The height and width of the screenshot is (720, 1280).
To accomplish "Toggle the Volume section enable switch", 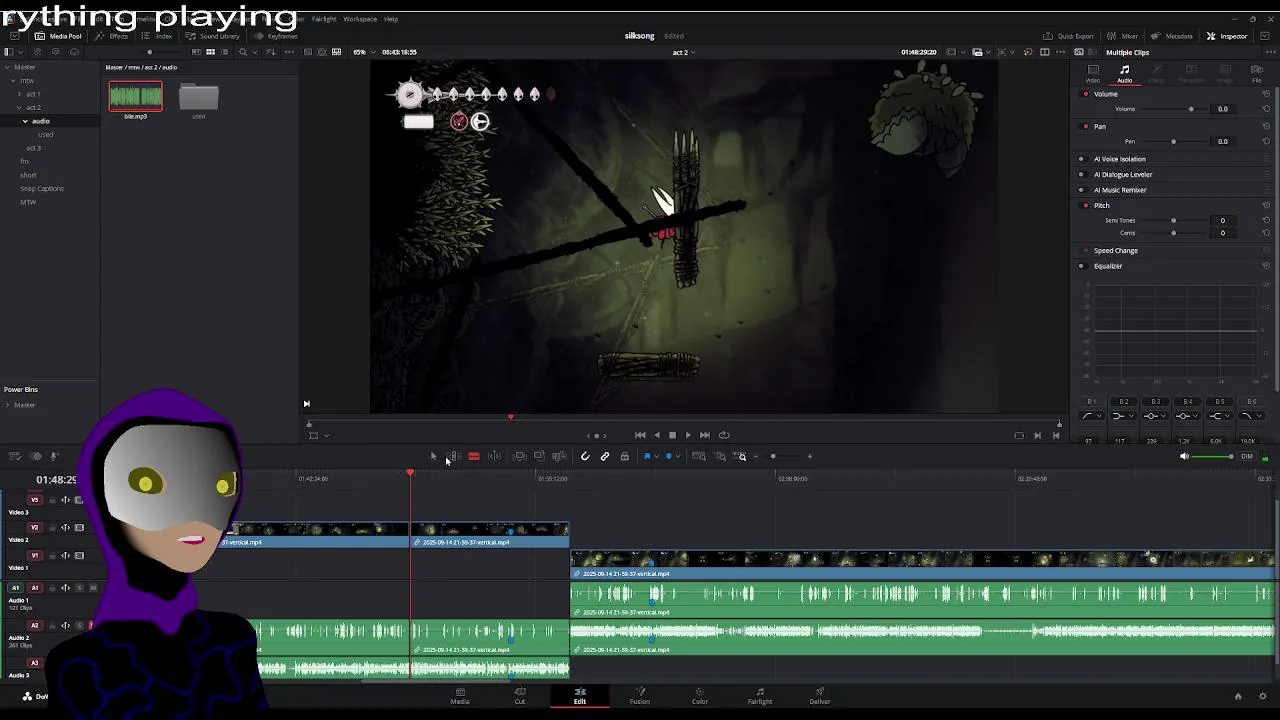I will point(1086,94).
